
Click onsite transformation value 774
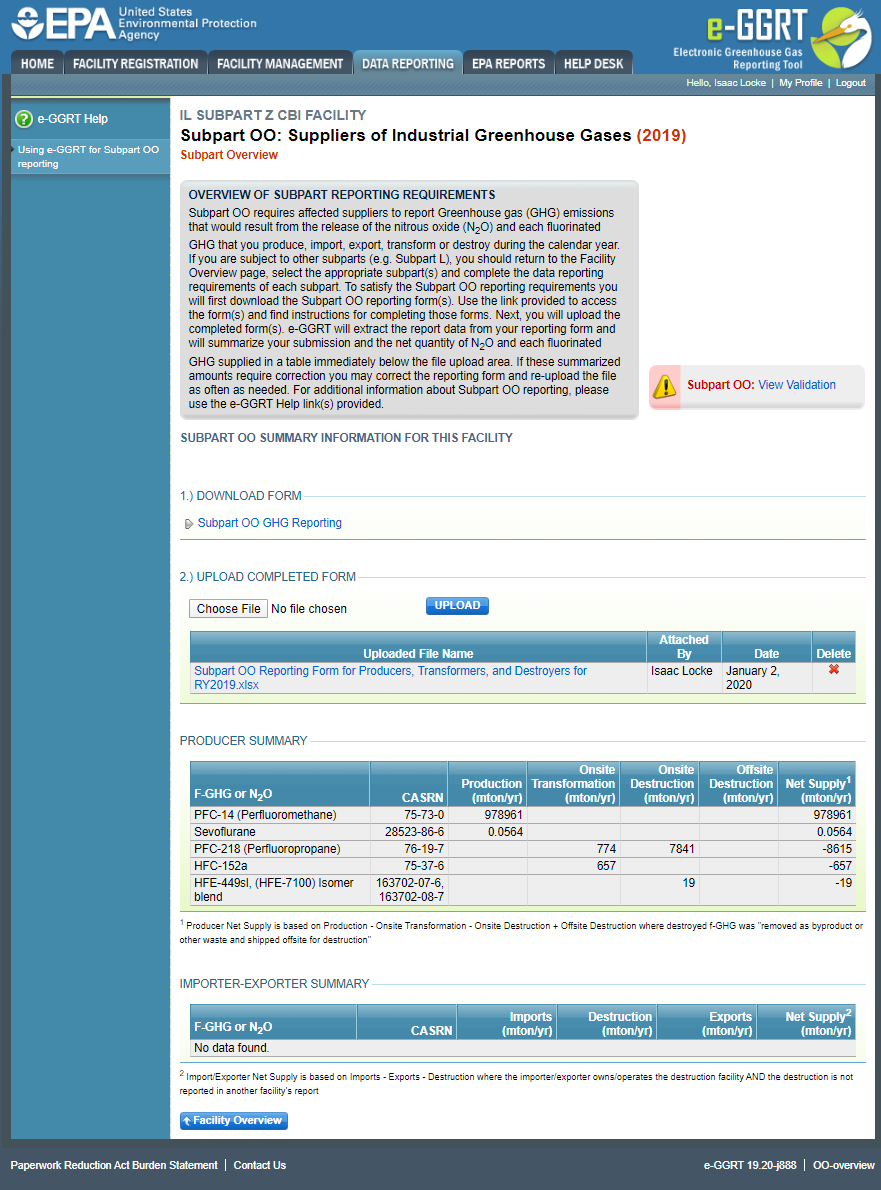click(x=606, y=848)
